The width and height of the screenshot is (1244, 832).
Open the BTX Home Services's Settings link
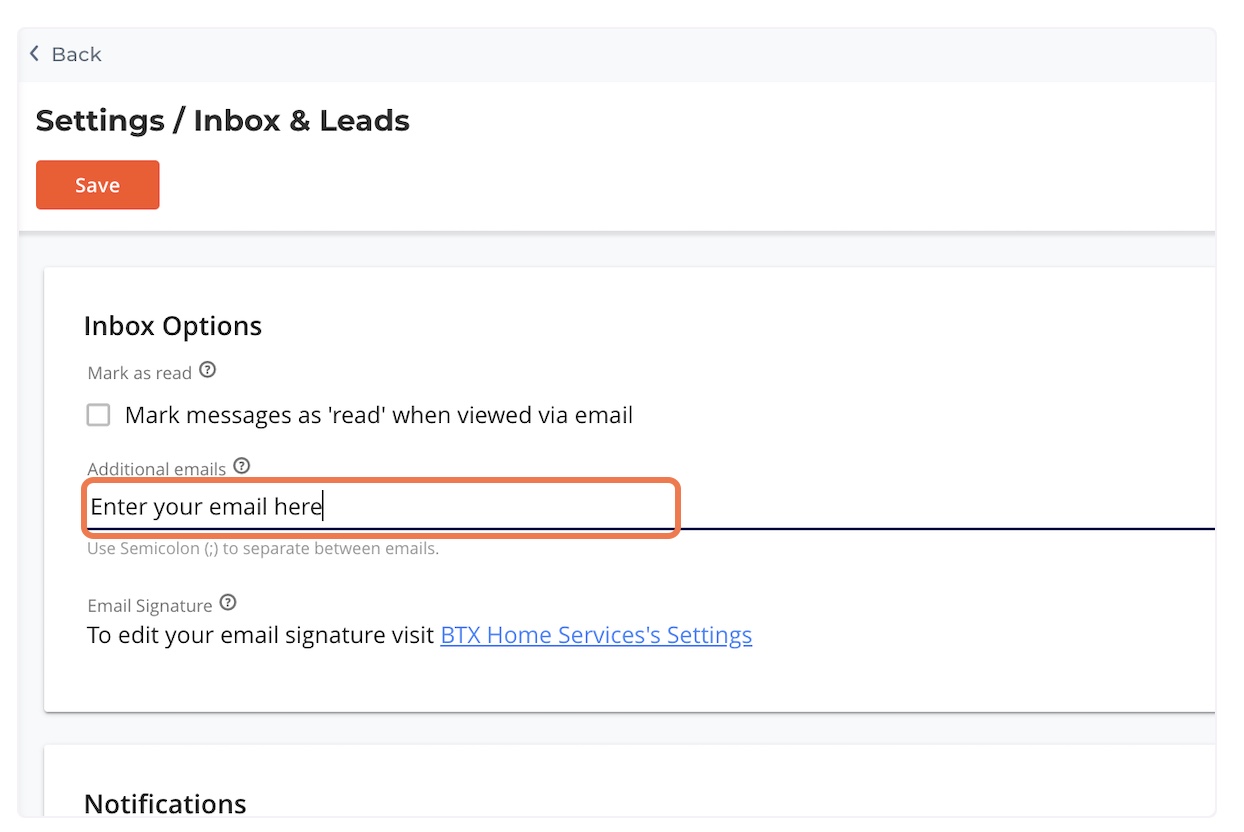coord(596,635)
